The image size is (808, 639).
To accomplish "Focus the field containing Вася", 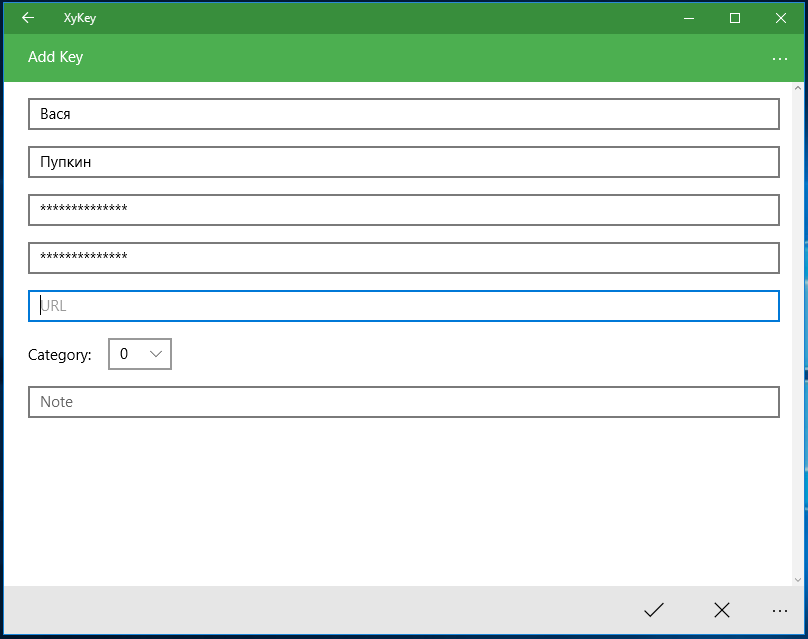I will pos(403,114).
